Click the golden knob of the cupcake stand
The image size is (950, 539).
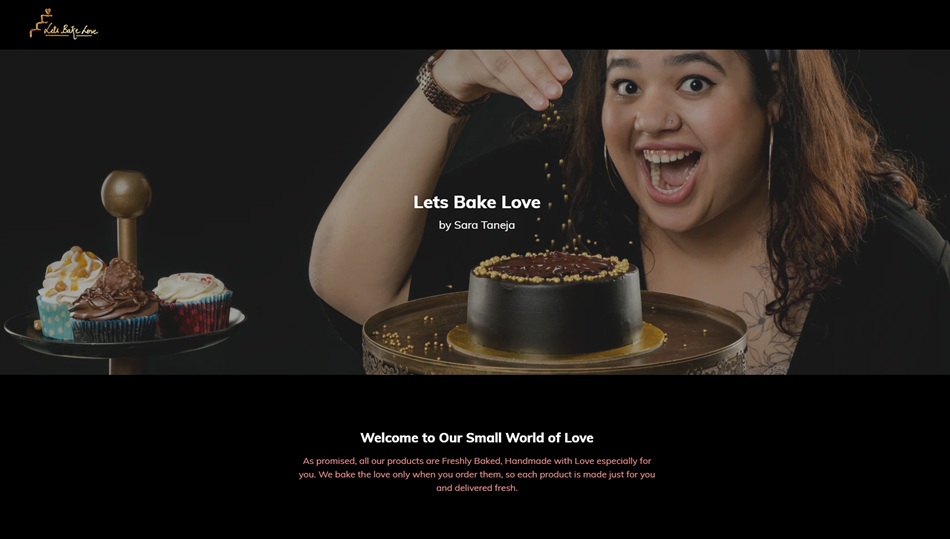(x=126, y=194)
